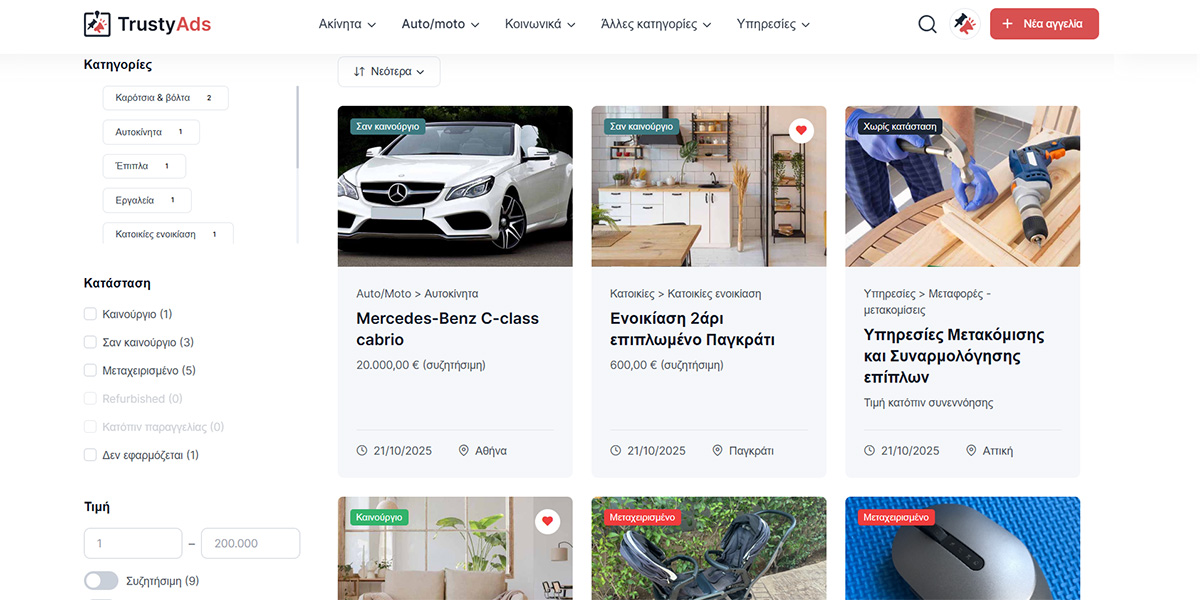Toggle the Συζητήσιμη (9) switch

(101, 581)
